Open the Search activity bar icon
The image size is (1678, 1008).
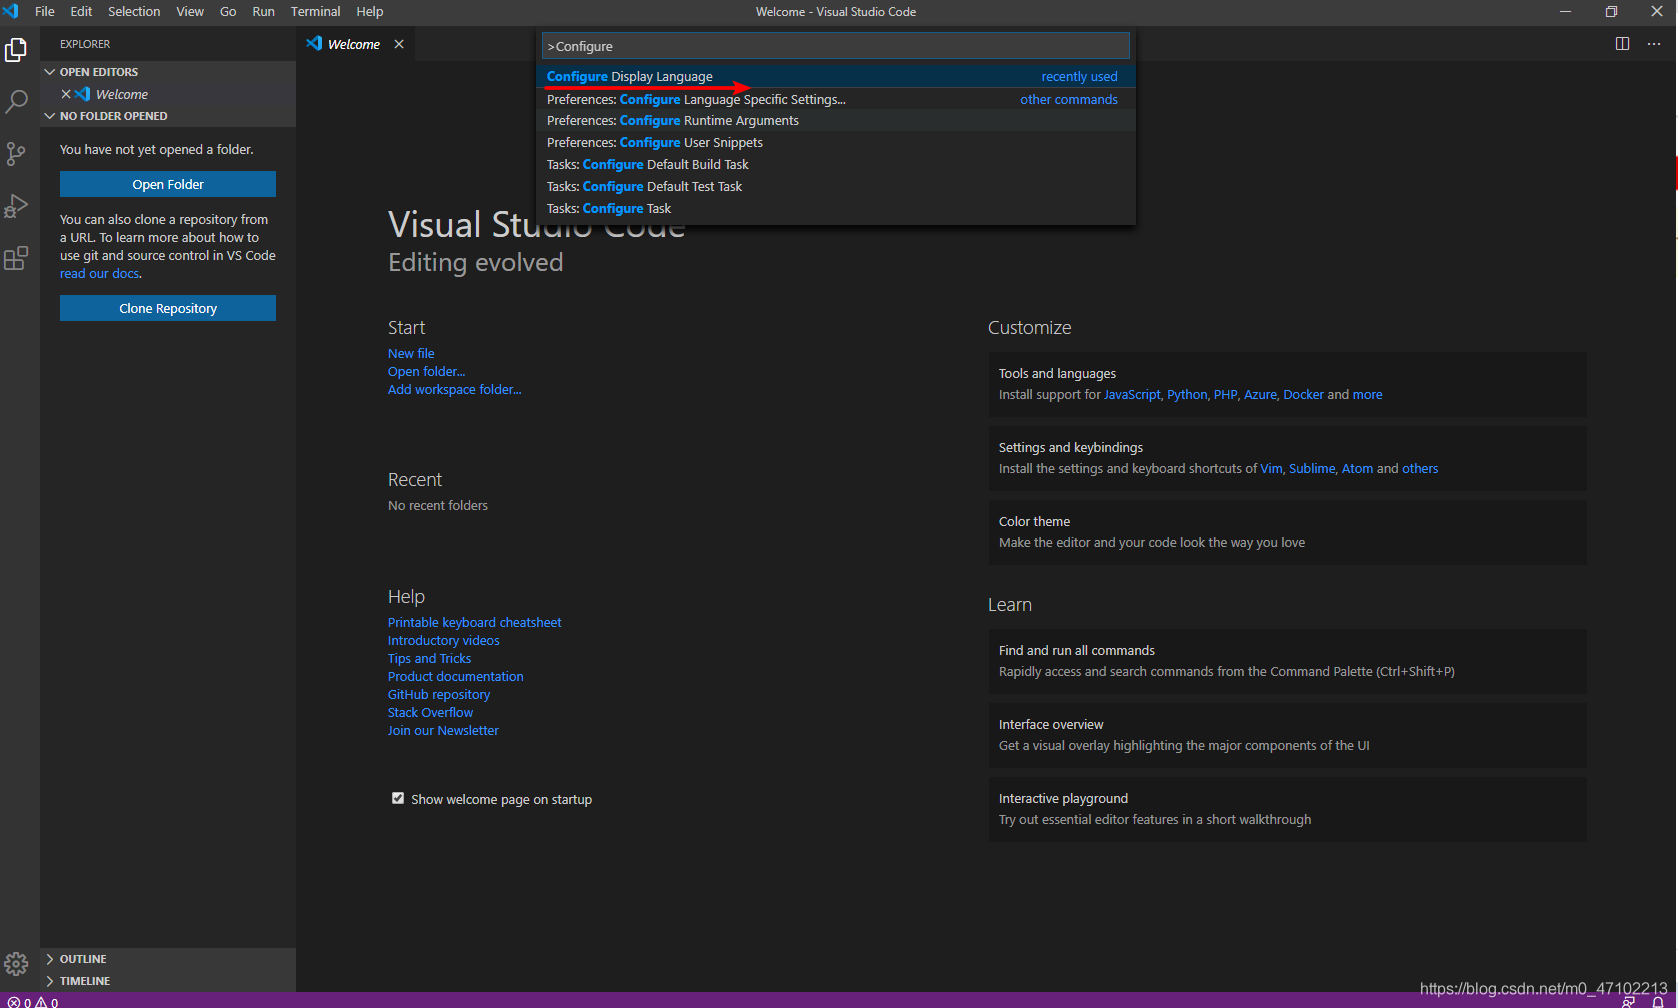[16, 102]
